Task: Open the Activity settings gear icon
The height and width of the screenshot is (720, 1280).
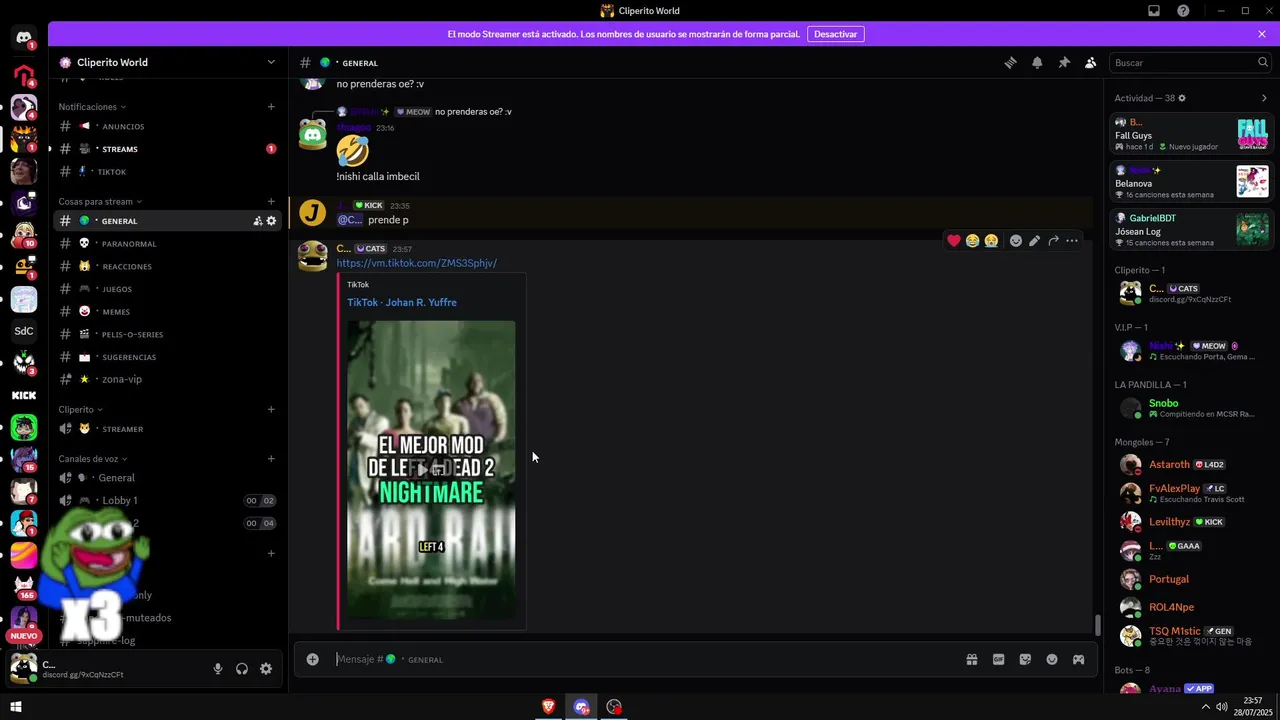Action: (1182, 98)
